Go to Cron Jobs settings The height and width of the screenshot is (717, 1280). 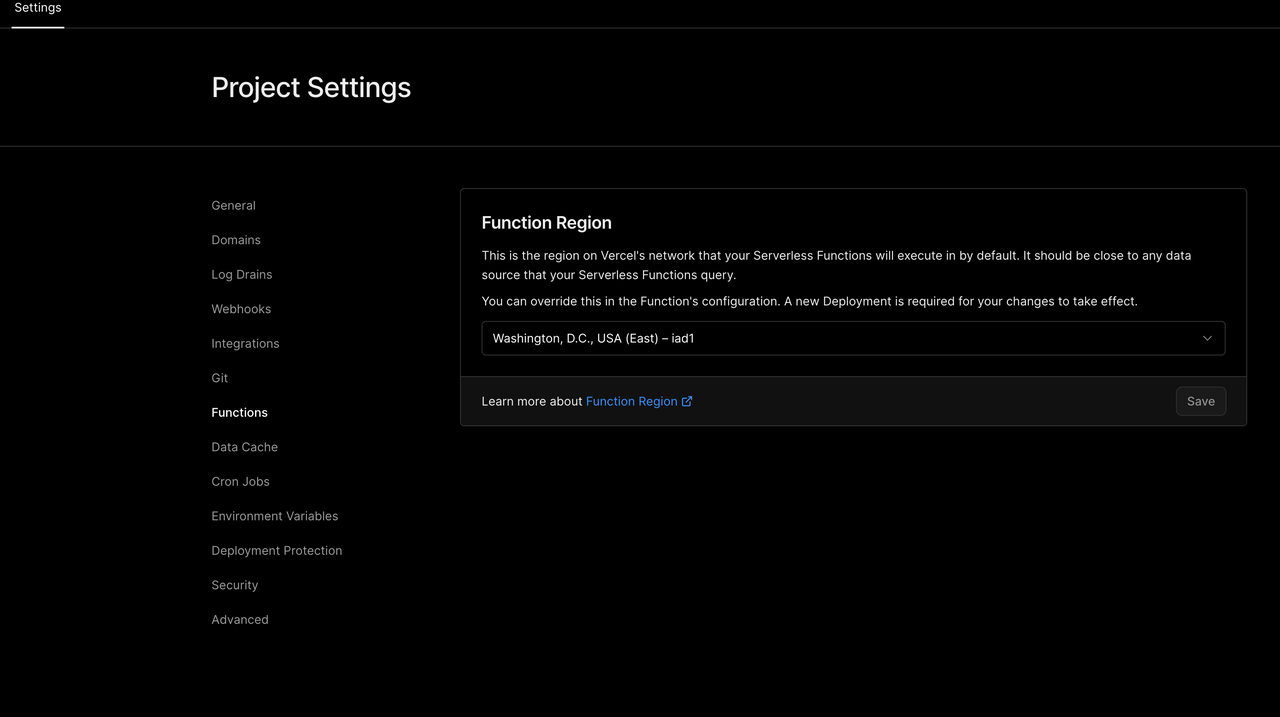click(x=240, y=481)
